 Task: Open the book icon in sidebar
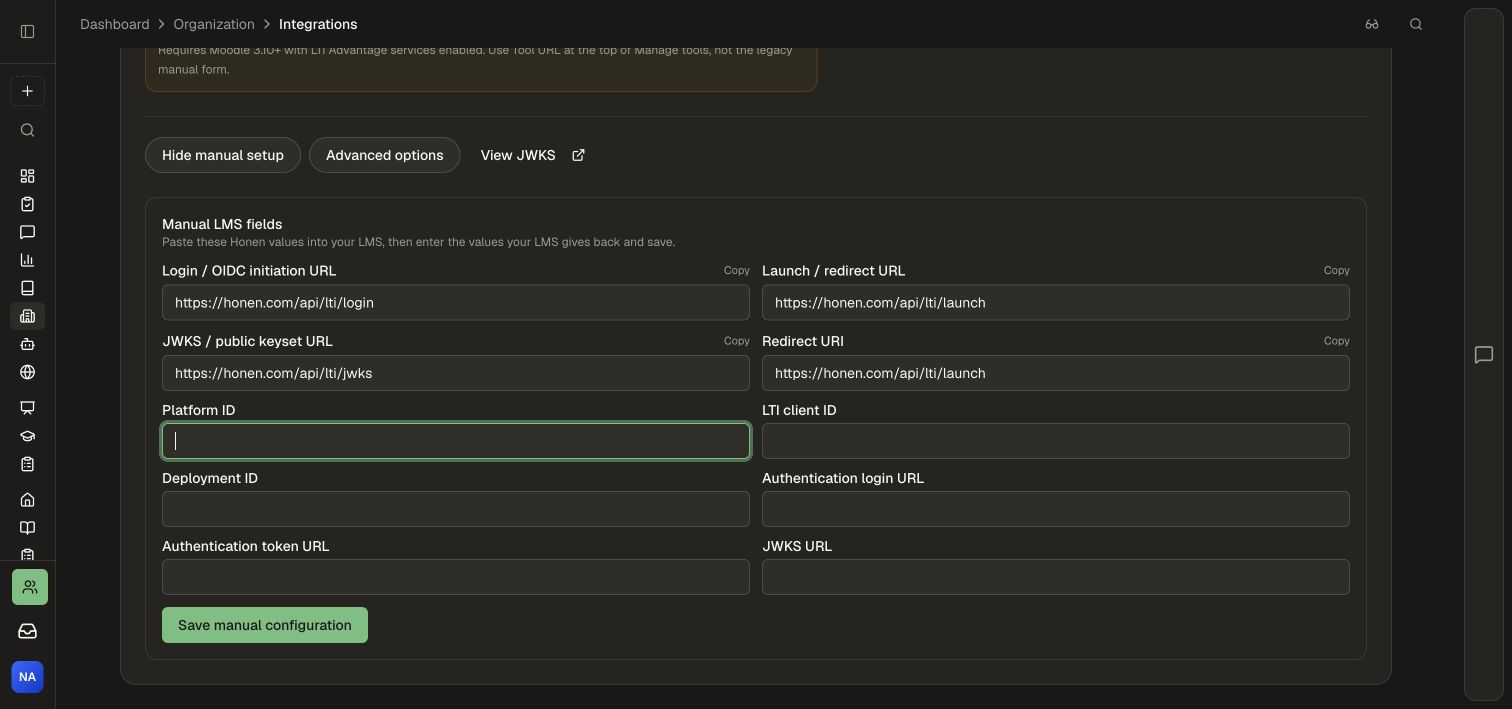point(27,288)
